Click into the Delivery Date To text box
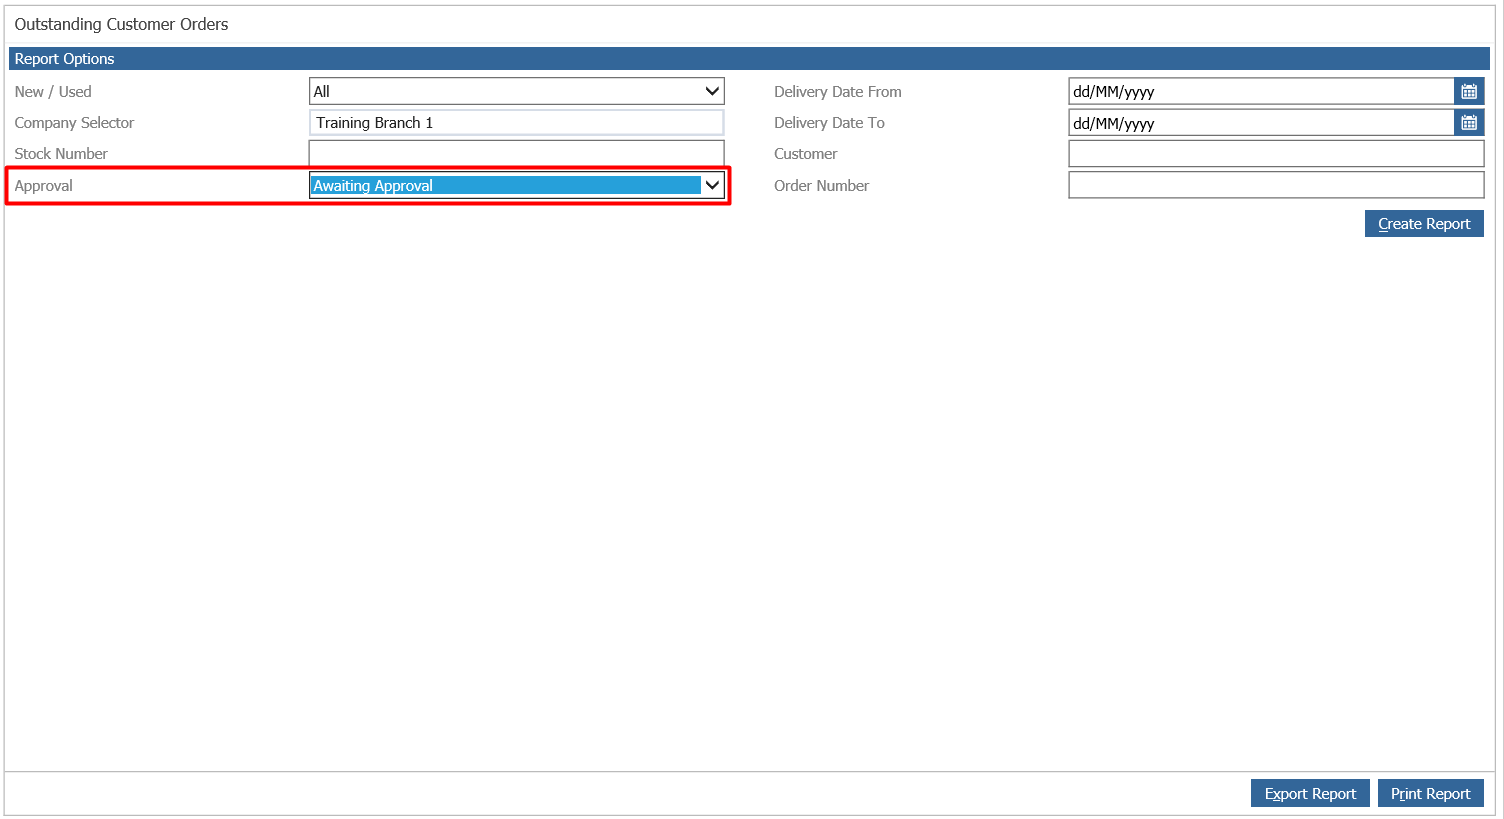 tap(1260, 123)
